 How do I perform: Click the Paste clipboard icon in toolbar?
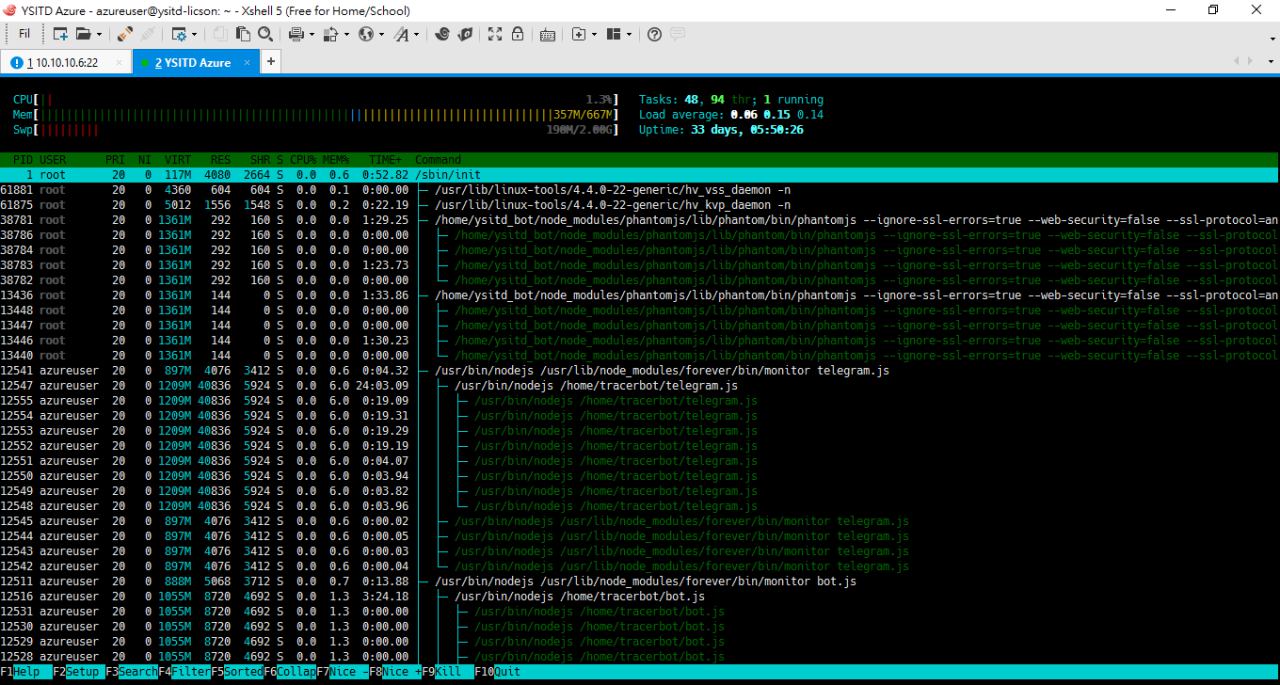243,34
